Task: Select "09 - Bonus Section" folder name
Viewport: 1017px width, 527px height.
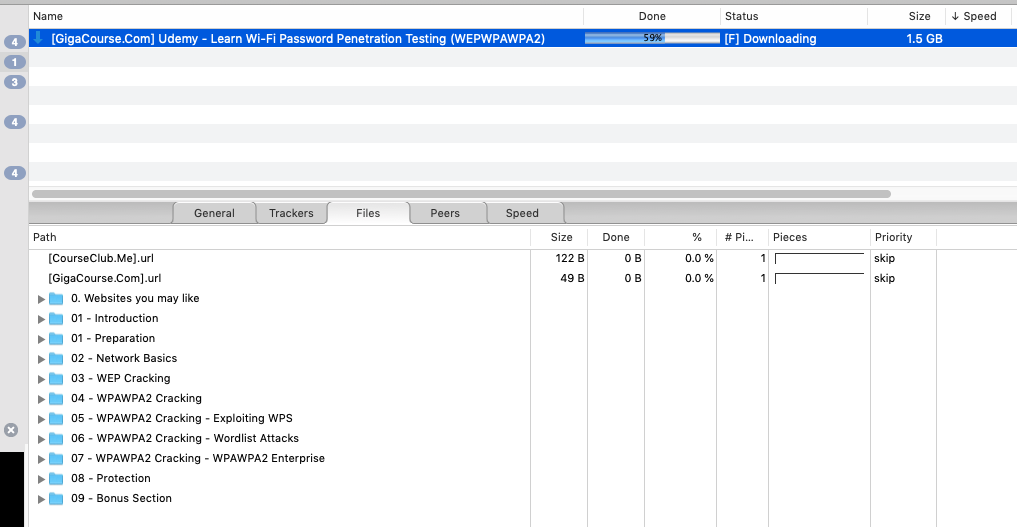Action: (x=121, y=498)
